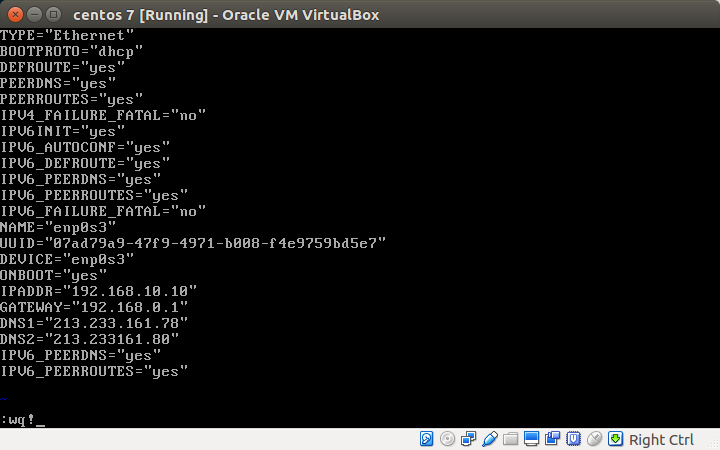The image size is (720, 450).
Task: Open the USB devices indicator
Action: coord(490,439)
